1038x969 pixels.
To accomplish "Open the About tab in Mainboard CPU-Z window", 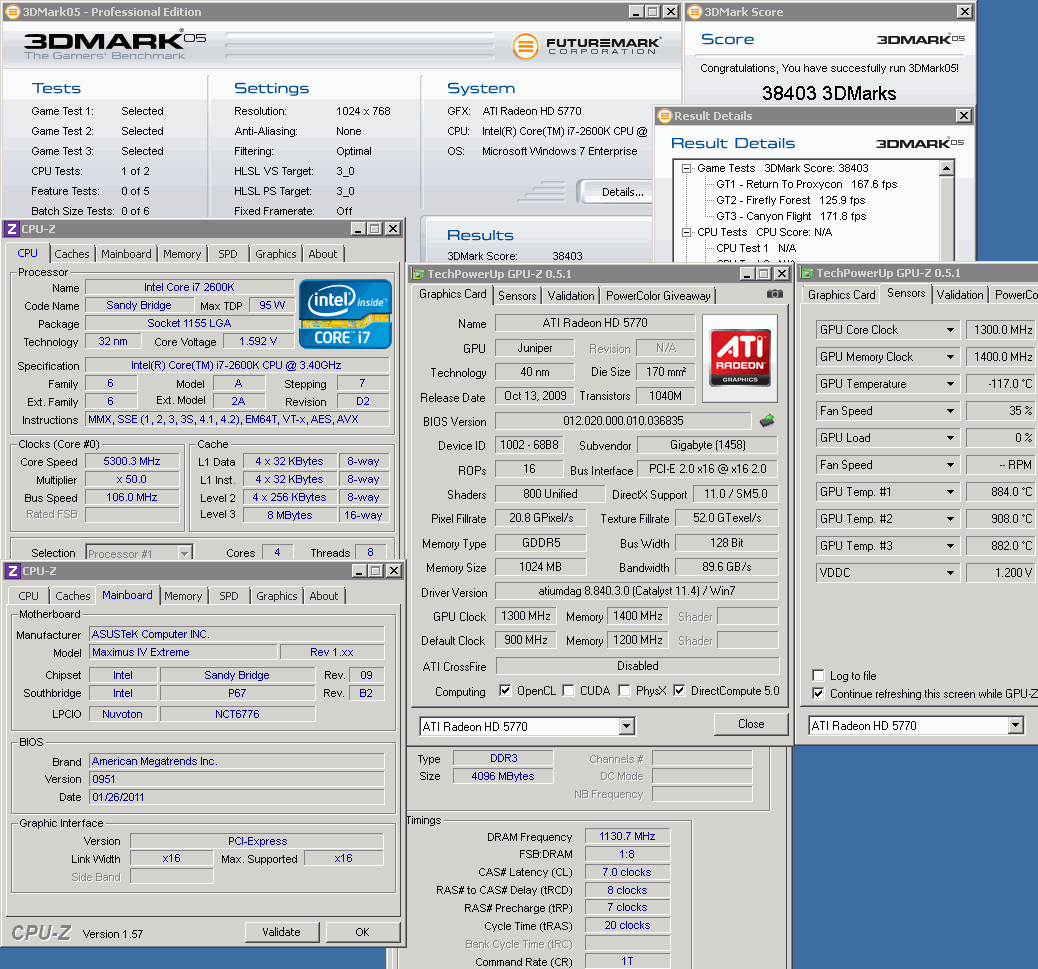I will [x=324, y=596].
